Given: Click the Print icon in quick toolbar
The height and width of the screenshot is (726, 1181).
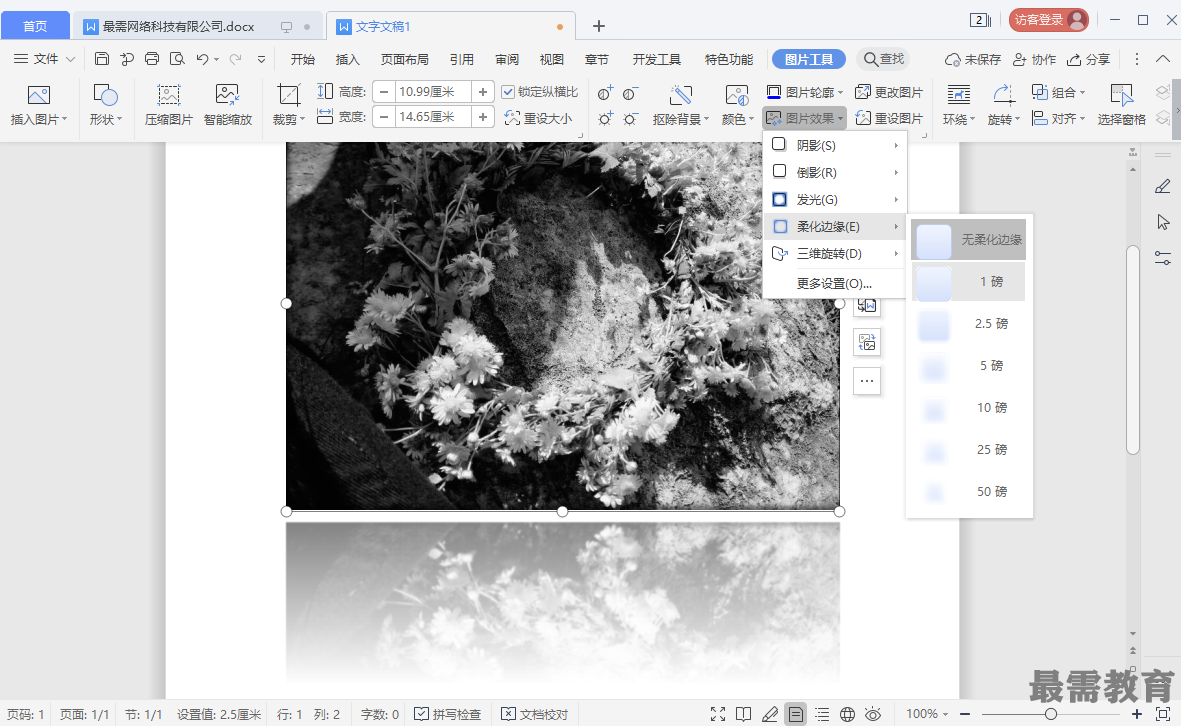Looking at the screenshot, I should pos(151,59).
